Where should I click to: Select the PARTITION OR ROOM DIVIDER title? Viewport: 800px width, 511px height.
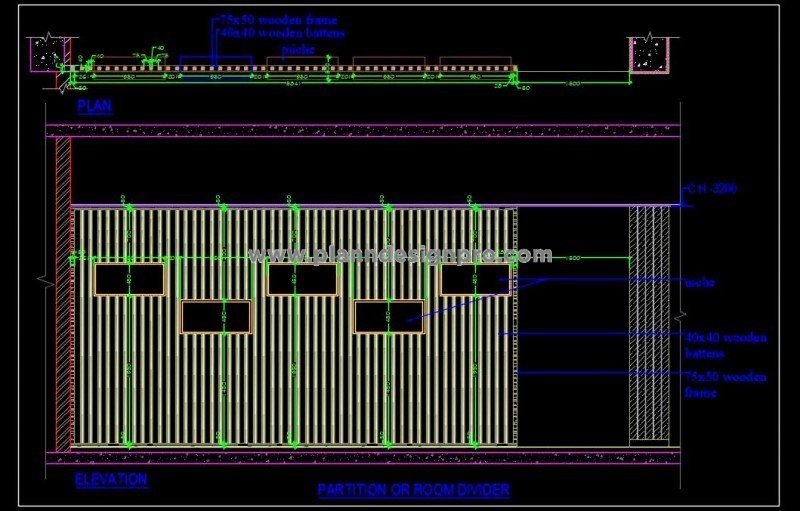click(x=413, y=490)
